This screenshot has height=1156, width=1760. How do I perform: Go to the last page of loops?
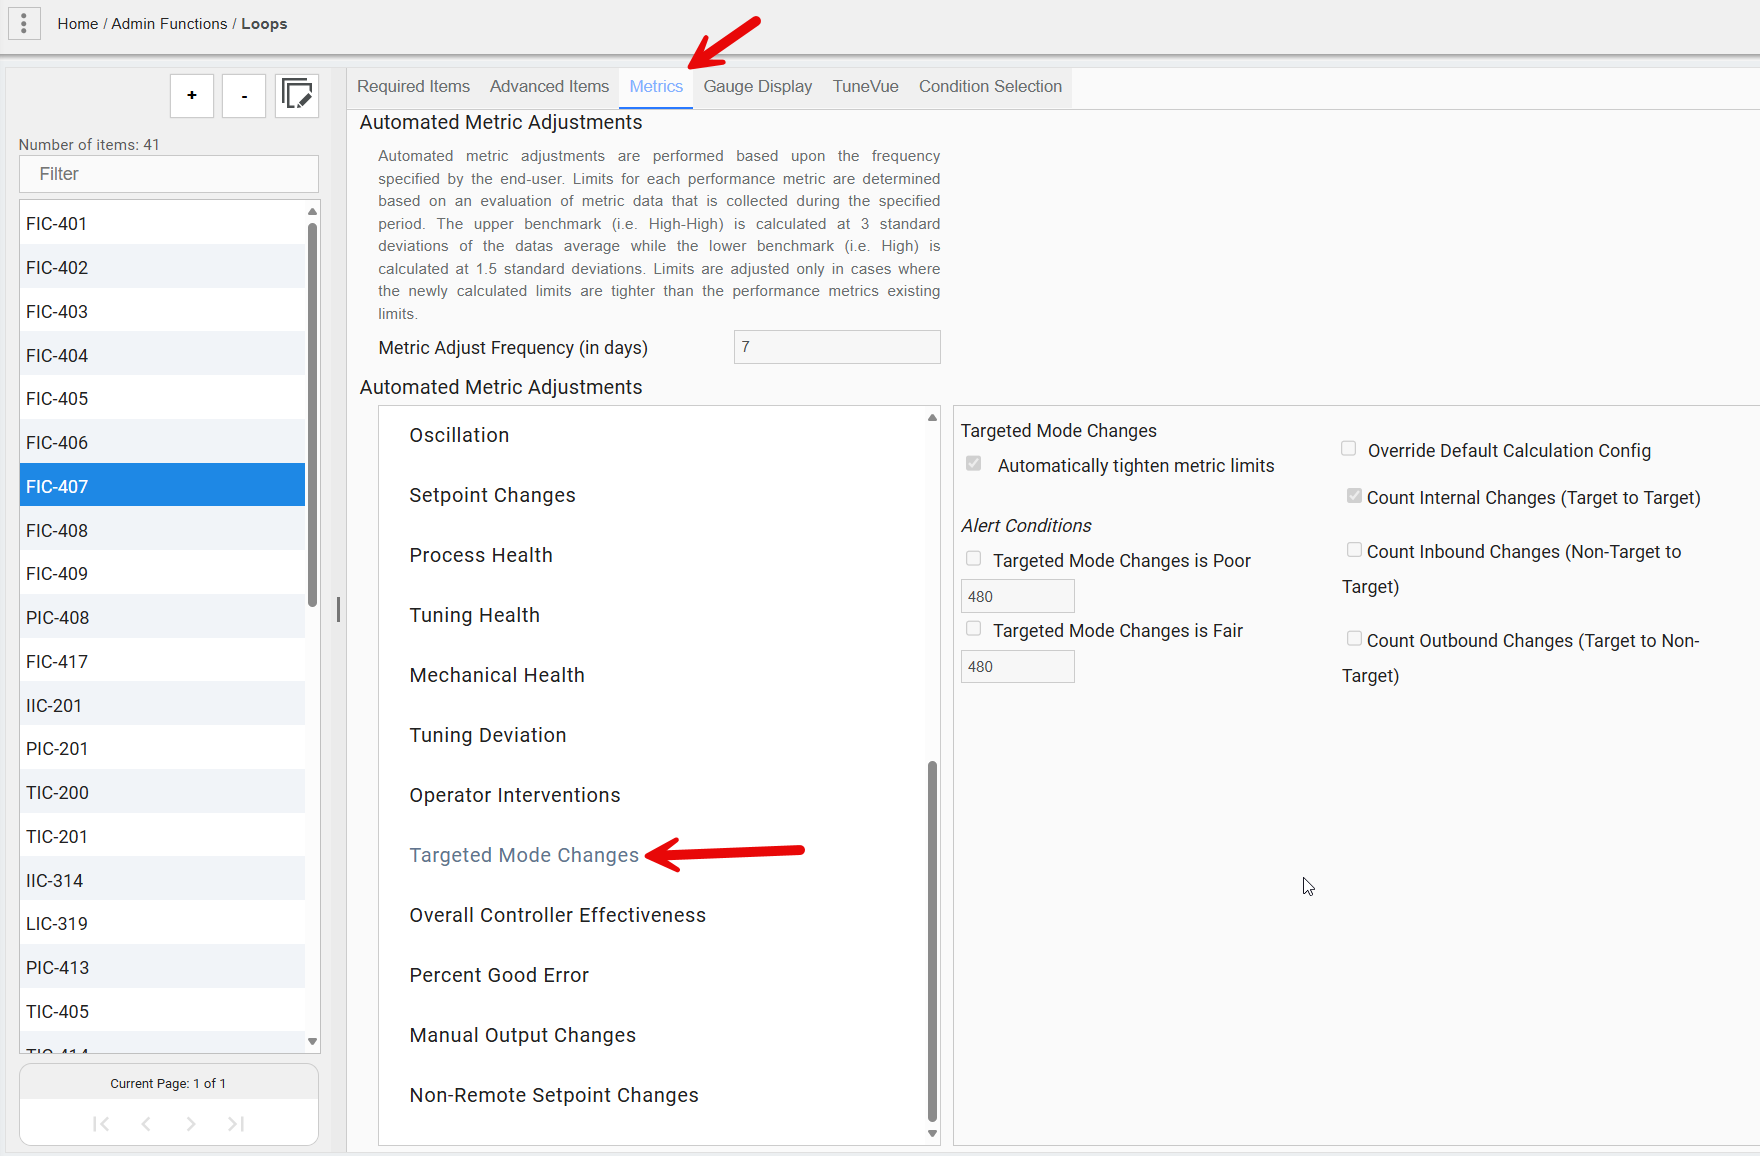(236, 1124)
